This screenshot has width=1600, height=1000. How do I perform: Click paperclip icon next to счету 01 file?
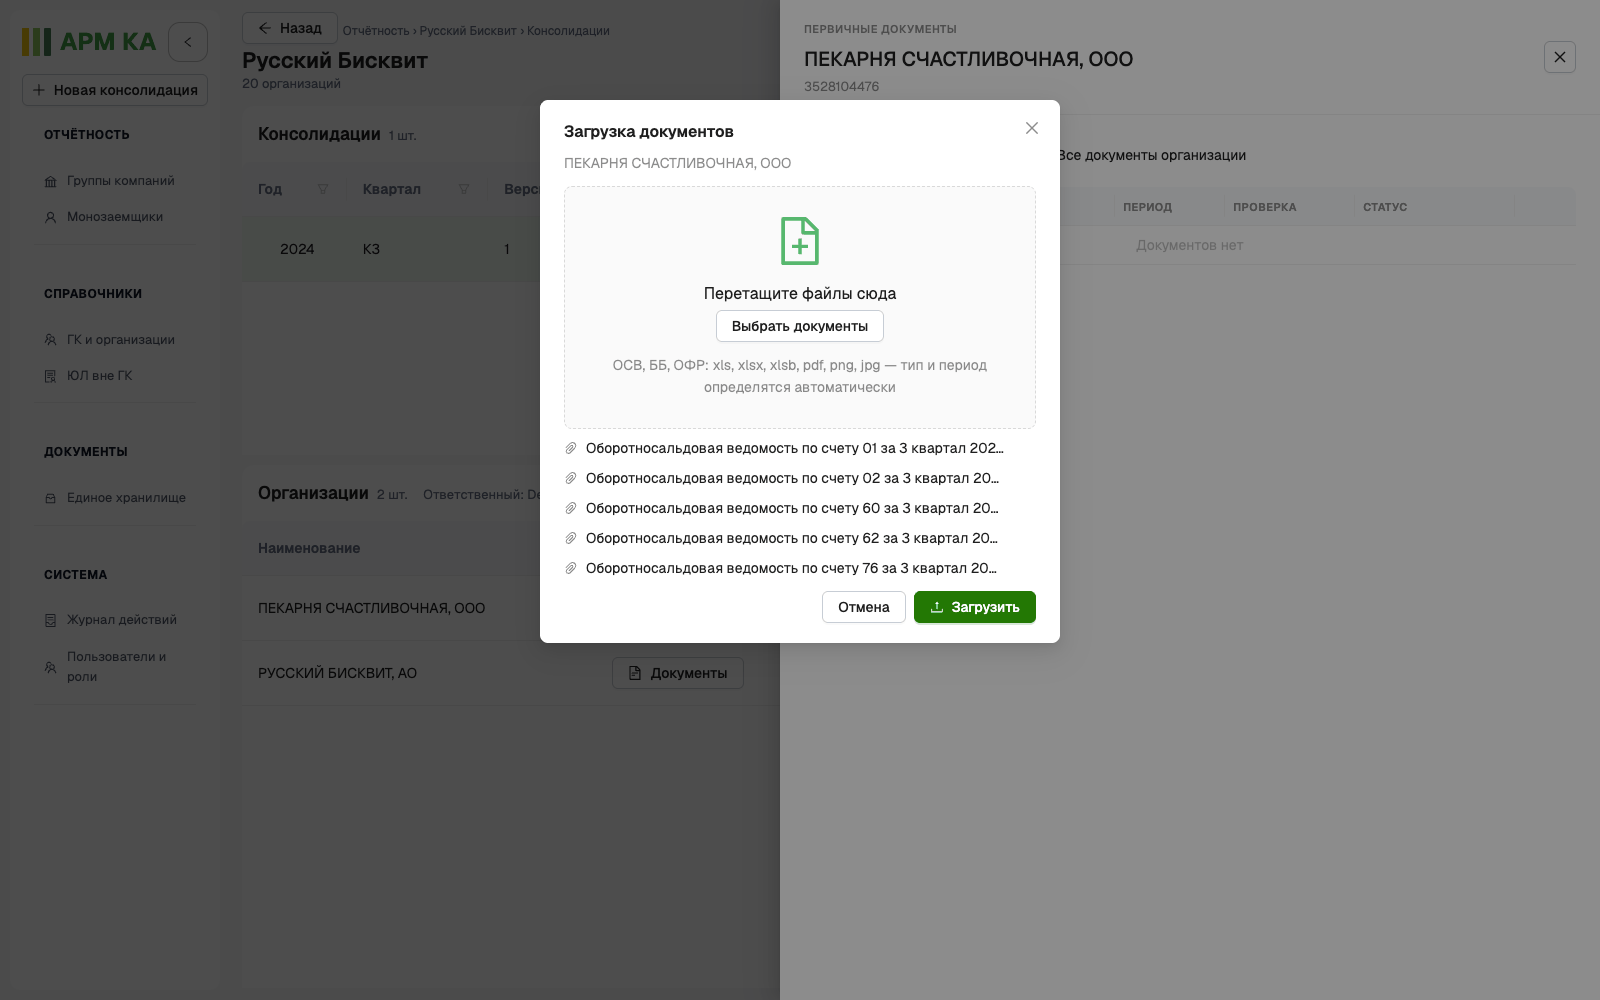571,448
